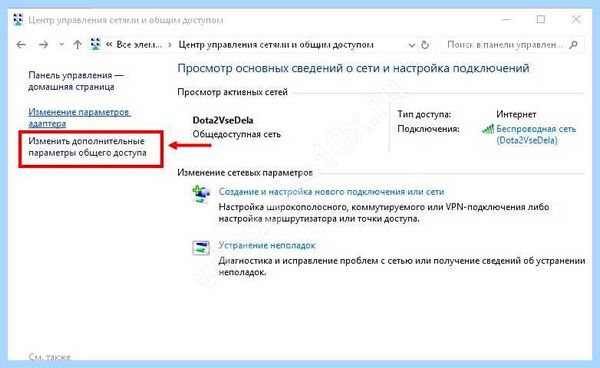Click the wireless signal strength icon
Image resolution: width=600 pixels, height=368 pixels.
tap(488, 129)
